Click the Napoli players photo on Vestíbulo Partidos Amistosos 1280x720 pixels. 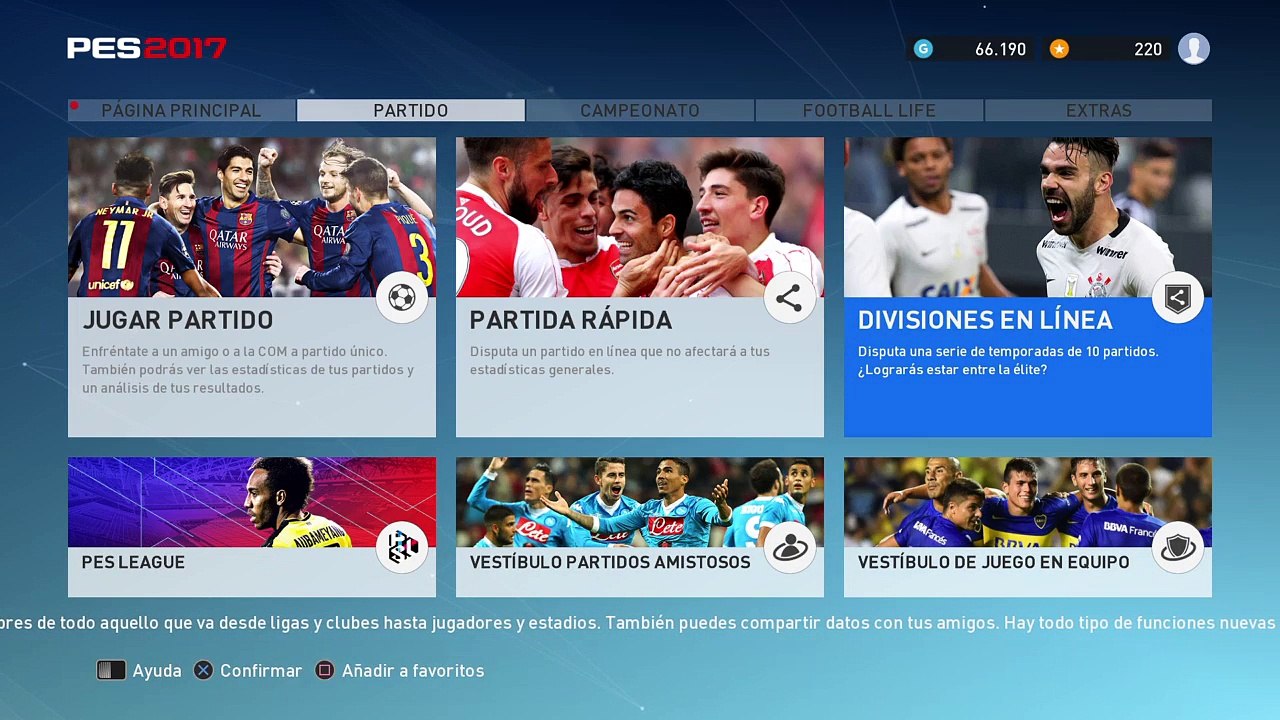[x=640, y=502]
